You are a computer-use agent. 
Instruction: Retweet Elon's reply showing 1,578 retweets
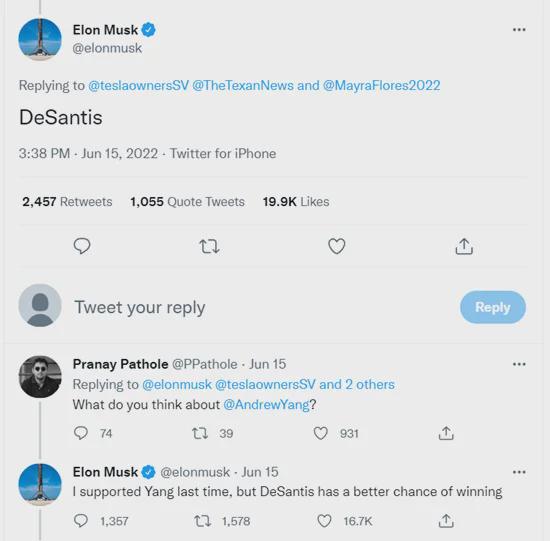(x=203, y=521)
